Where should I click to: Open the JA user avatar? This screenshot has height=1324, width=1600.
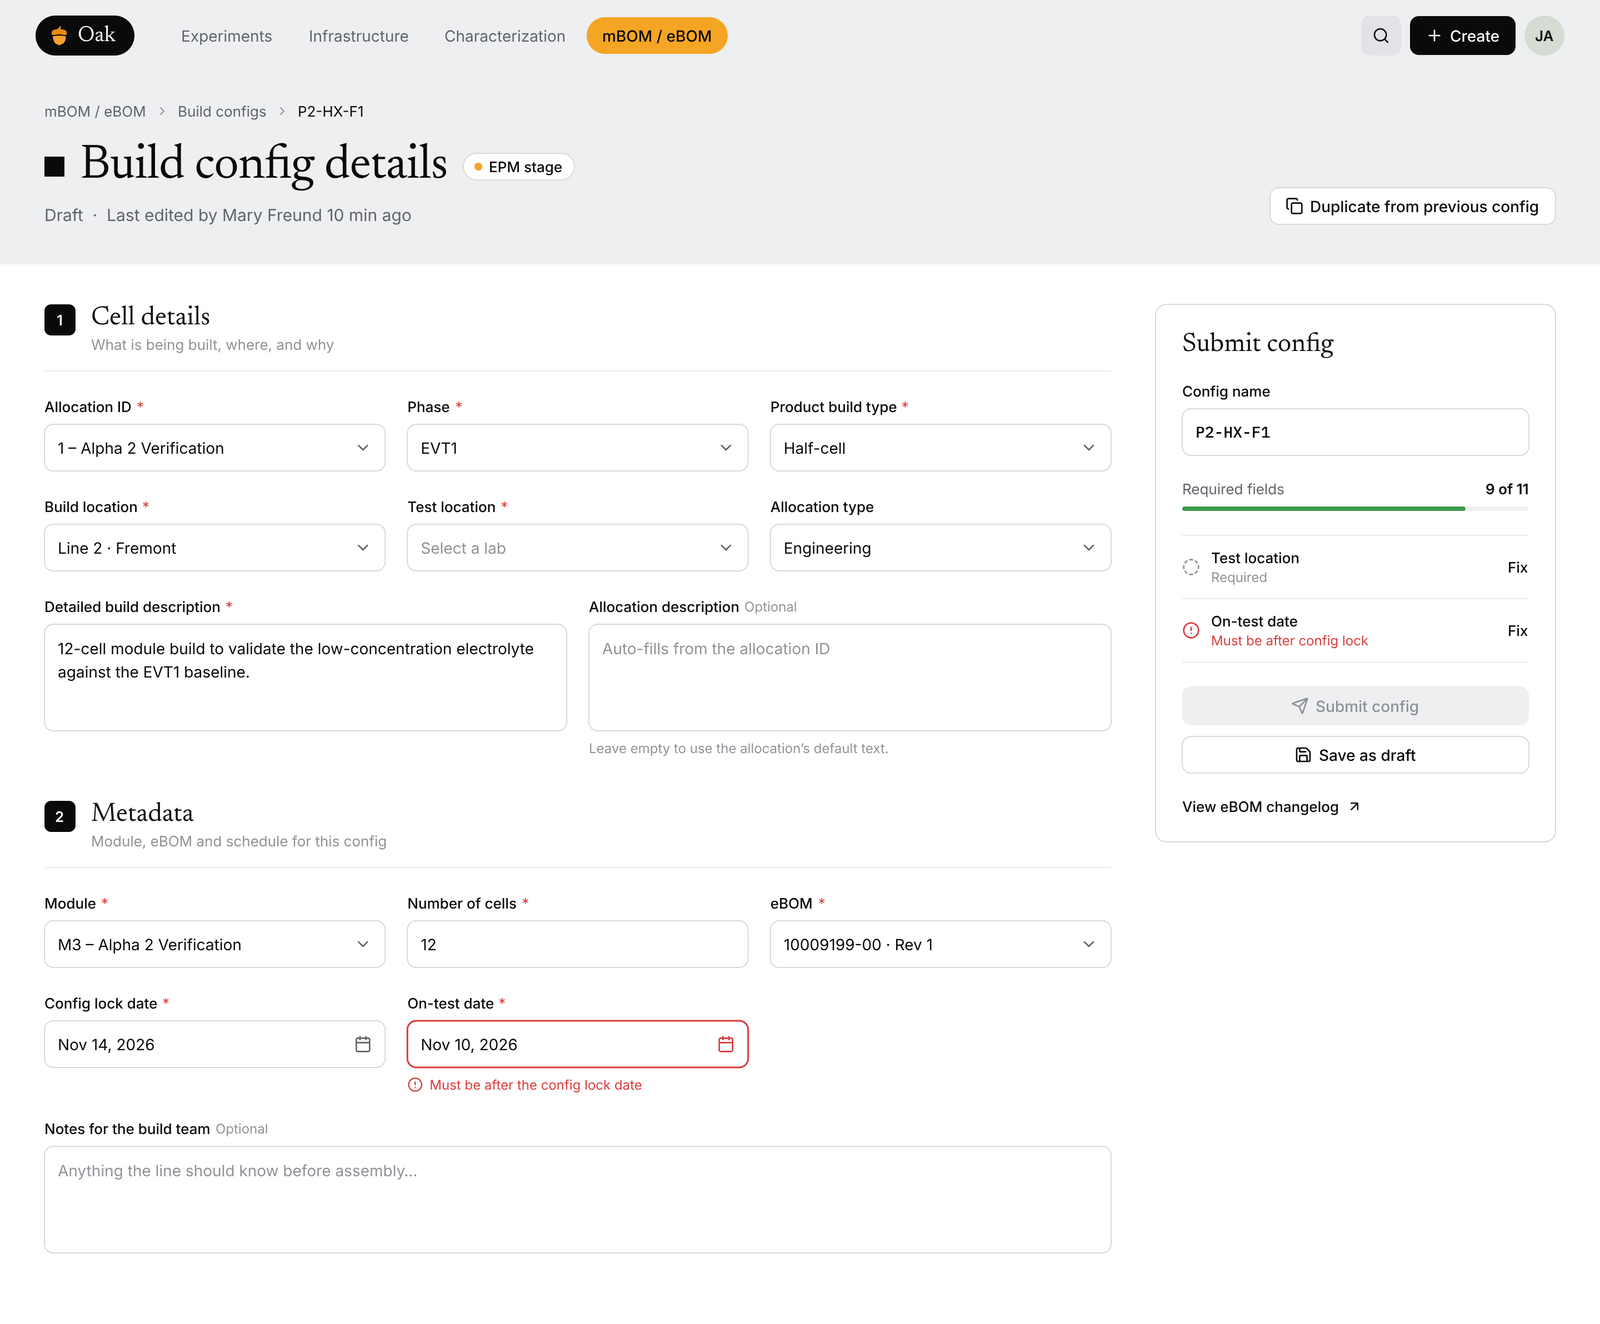(1544, 36)
